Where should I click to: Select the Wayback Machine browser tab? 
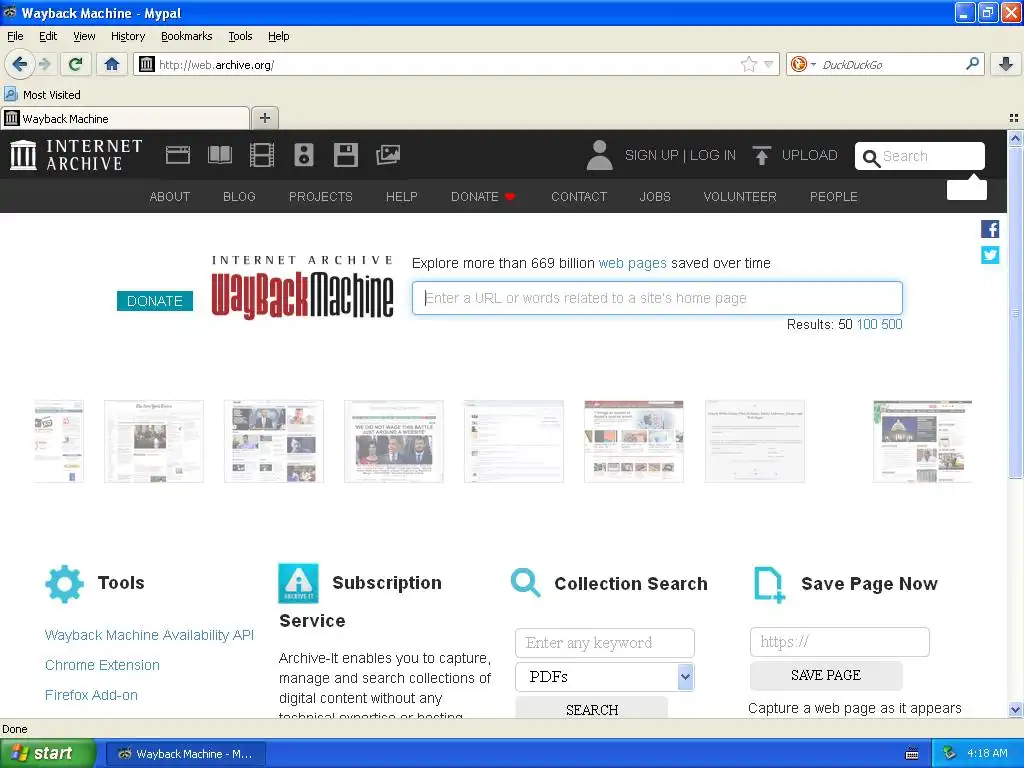pos(125,118)
